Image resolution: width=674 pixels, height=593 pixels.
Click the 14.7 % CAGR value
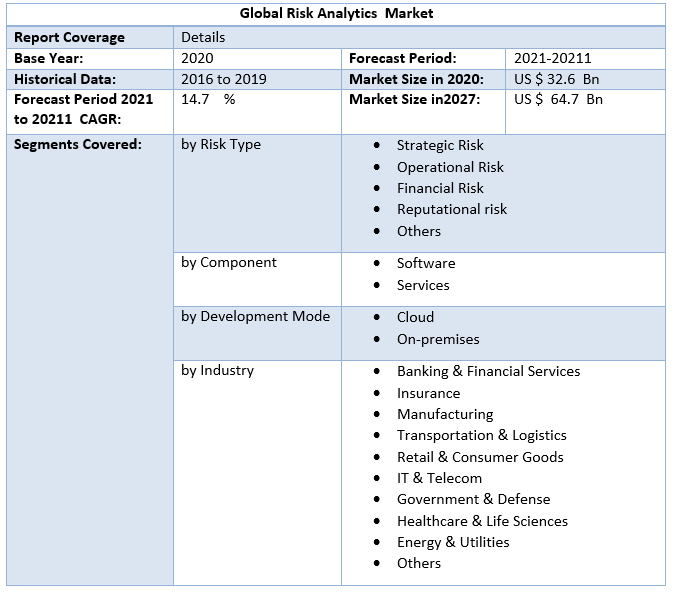pyautogui.click(x=208, y=100)
